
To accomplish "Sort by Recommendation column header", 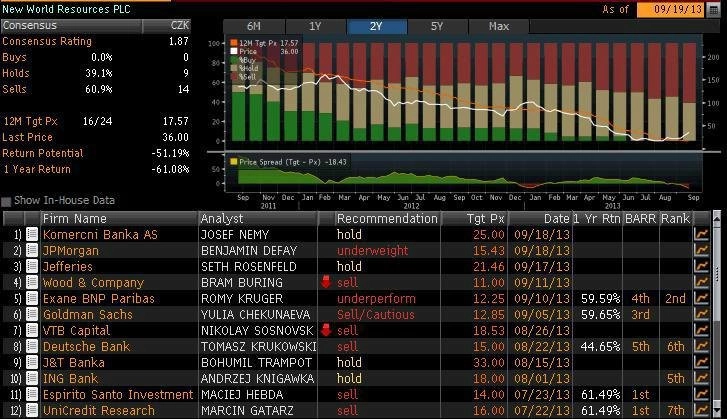I will (387, 218).
